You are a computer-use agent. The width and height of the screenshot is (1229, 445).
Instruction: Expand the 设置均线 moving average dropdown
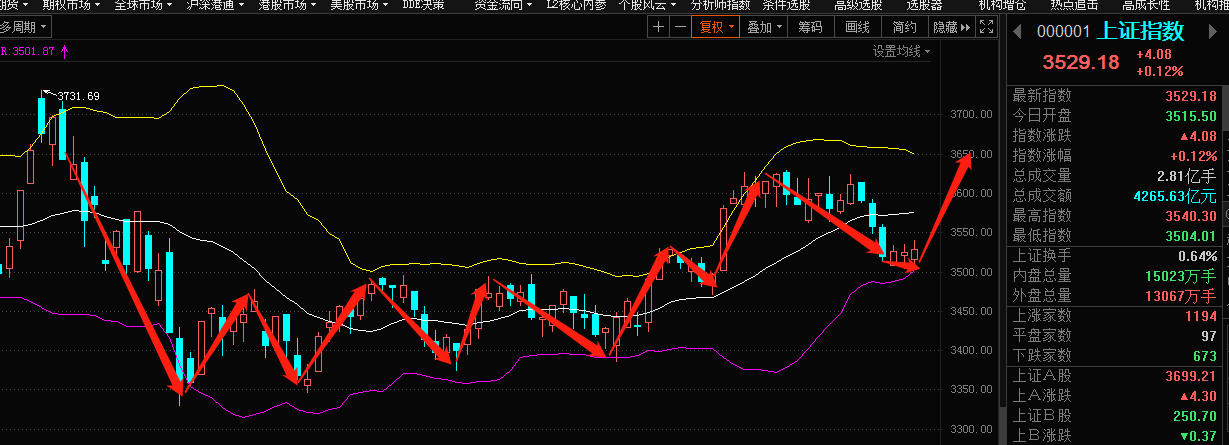click(x=901, y=51)
